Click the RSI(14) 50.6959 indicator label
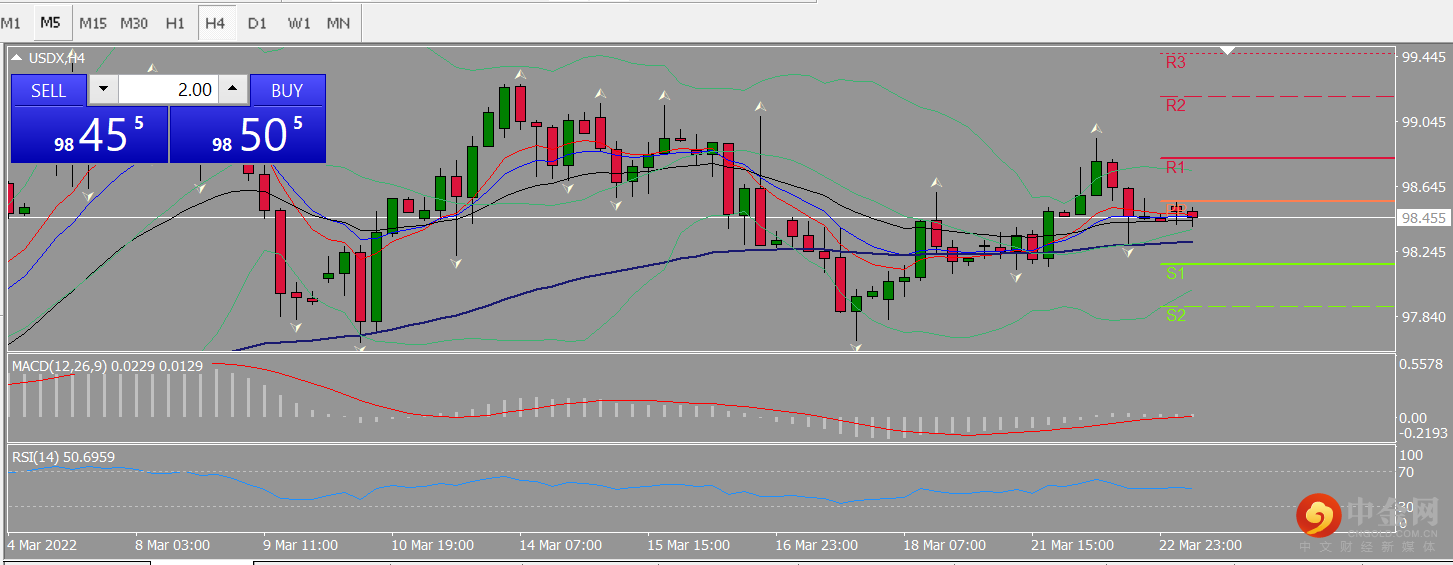 tap(63, 457)
